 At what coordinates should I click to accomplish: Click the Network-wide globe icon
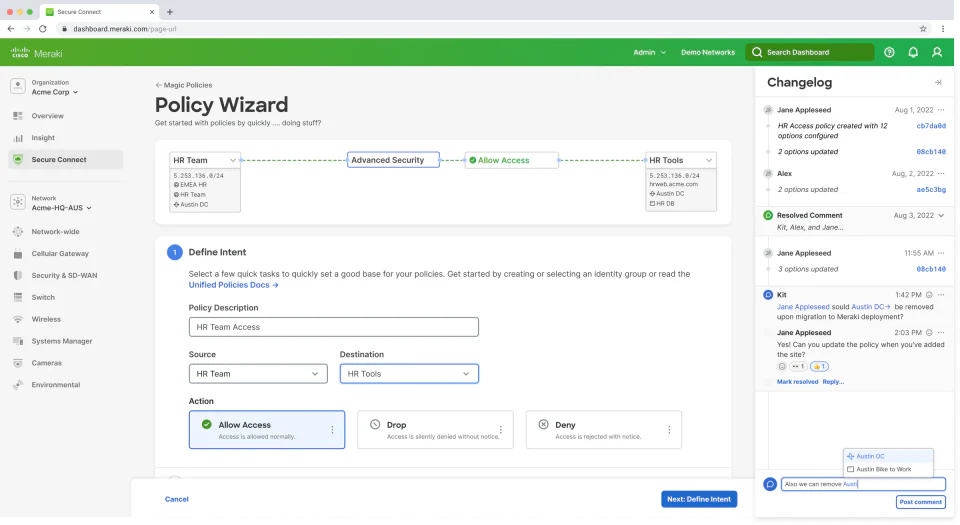point(18,232)
